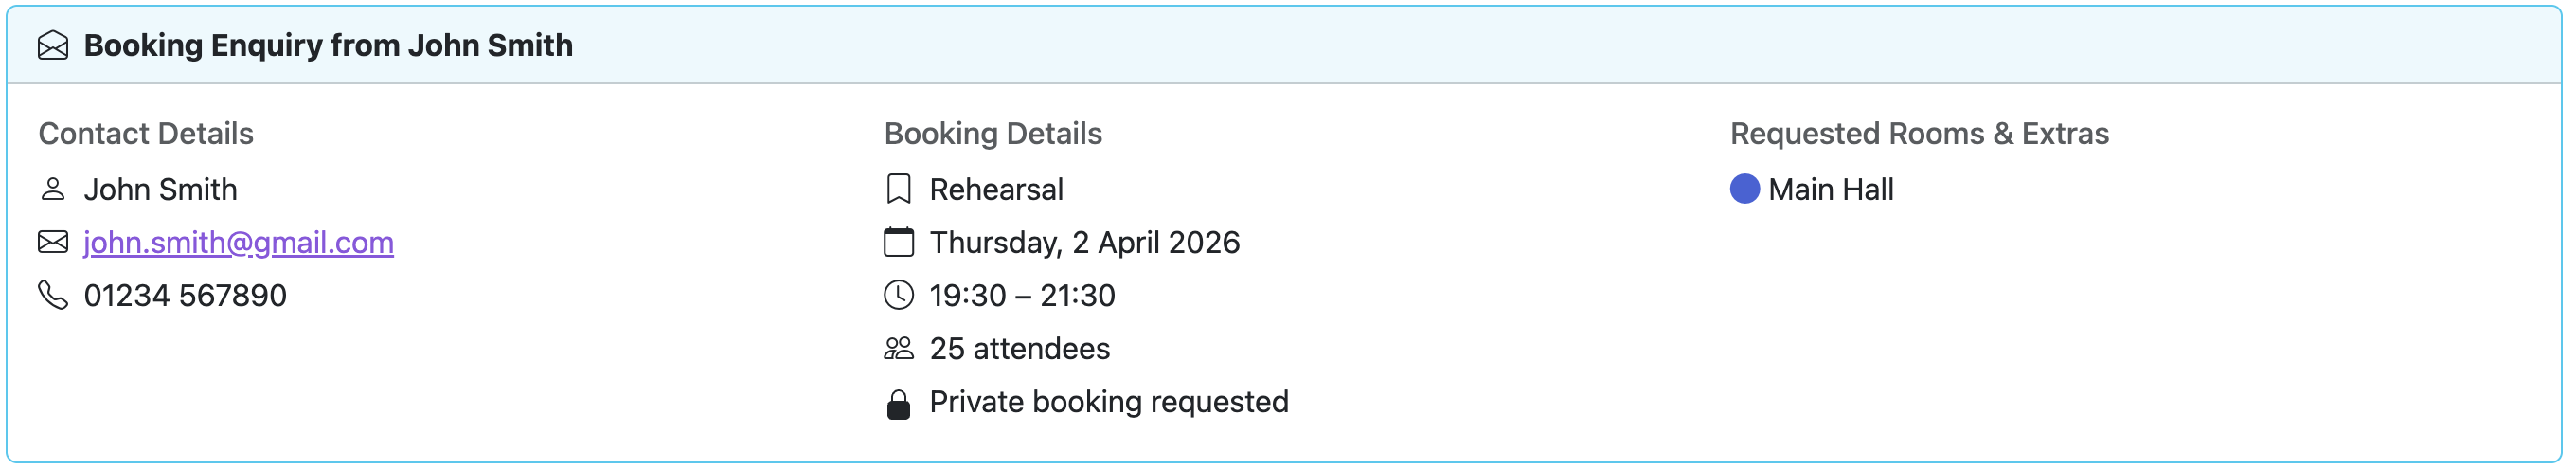Click the Thursday, 2 April 2026 date text
The height and width of the screenshot is (470, 2576).
click(1084, 243)
